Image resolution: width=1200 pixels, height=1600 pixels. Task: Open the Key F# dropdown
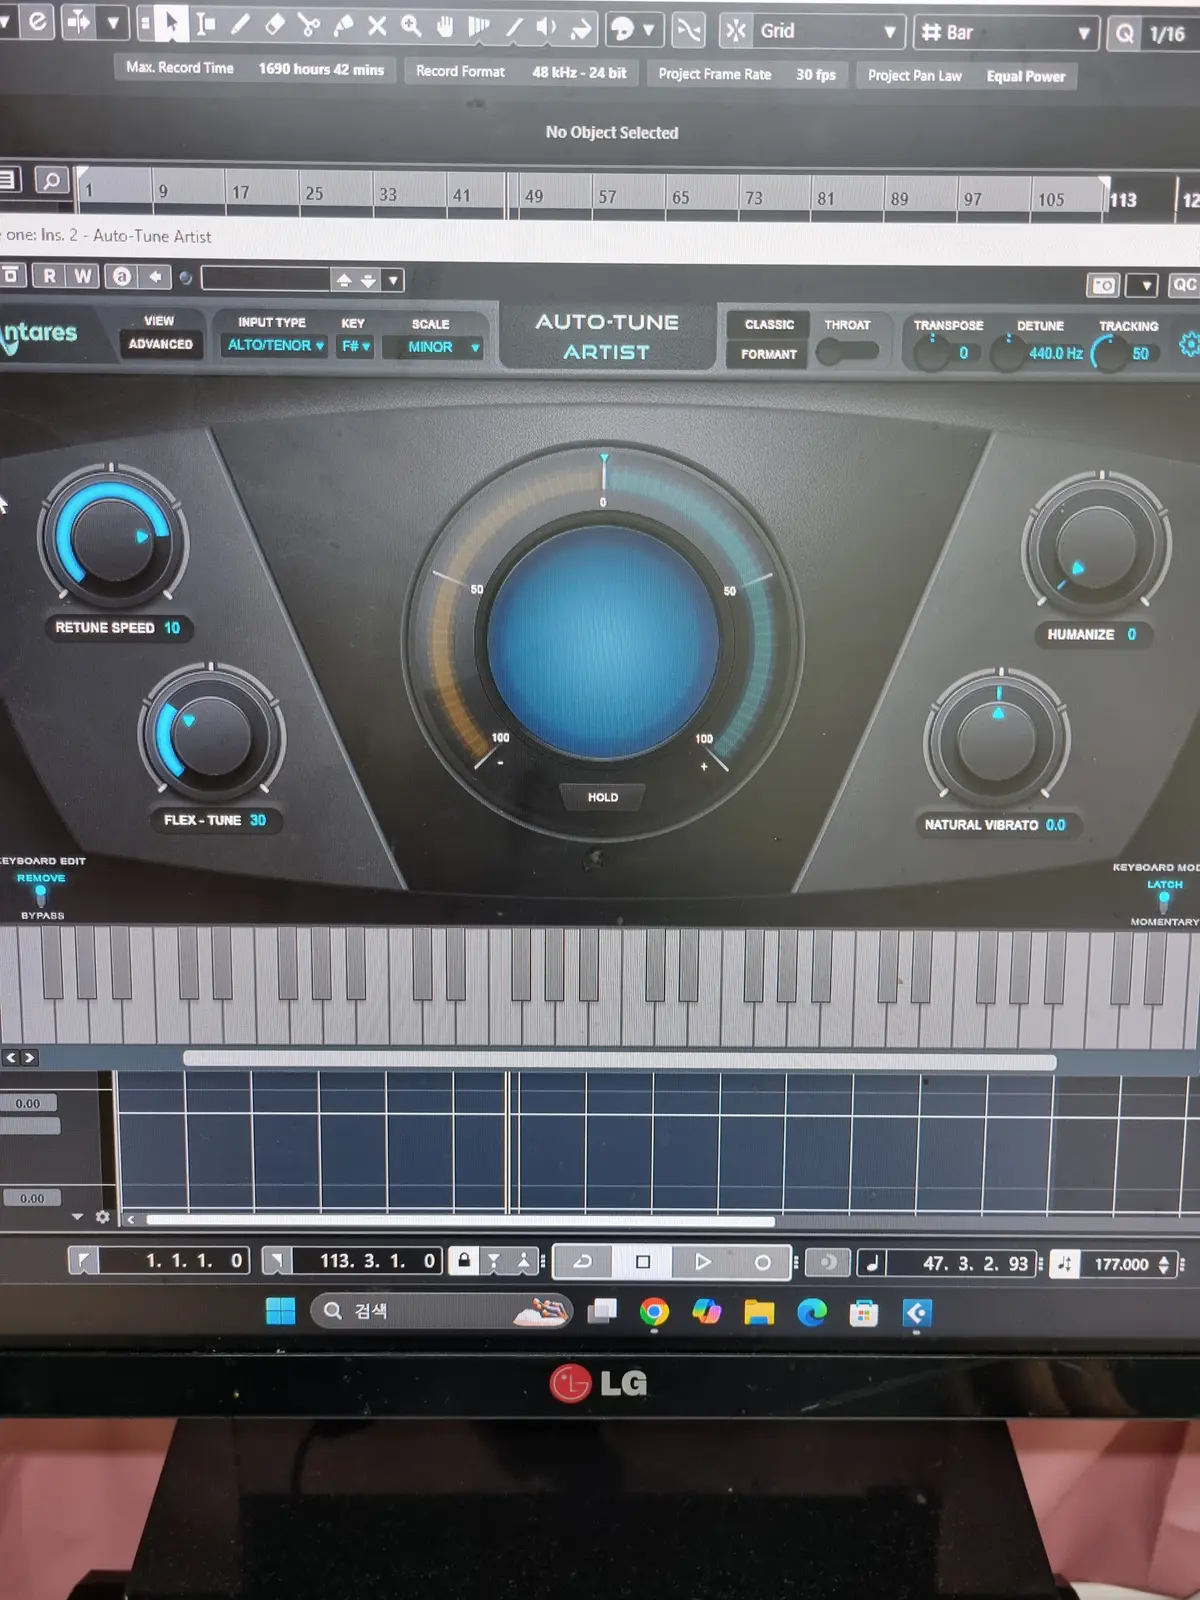click(355, 346)
